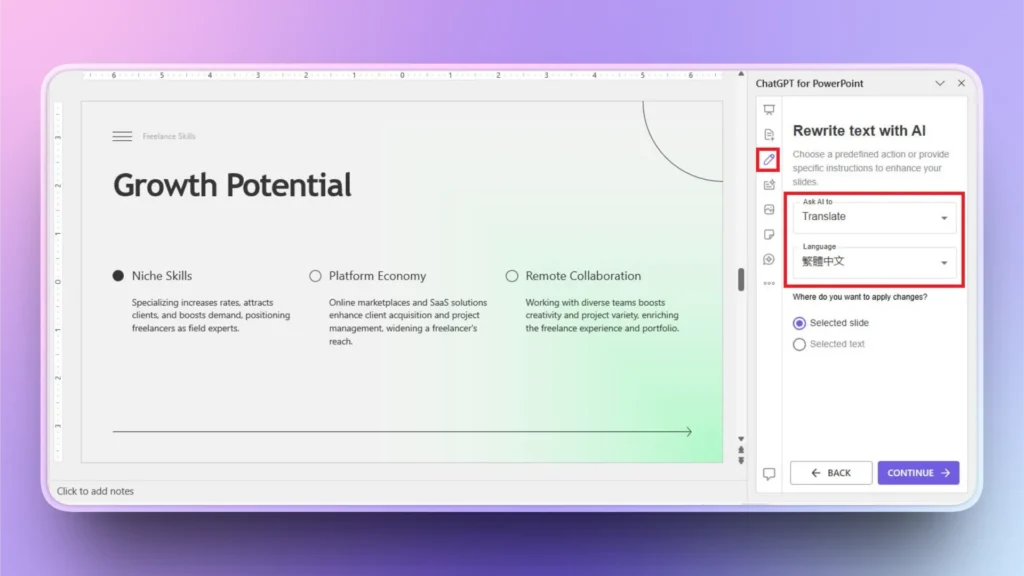Expand the Language dropdown showing 繁體中文
The image size is (1024, 576).
coord(875,261)
